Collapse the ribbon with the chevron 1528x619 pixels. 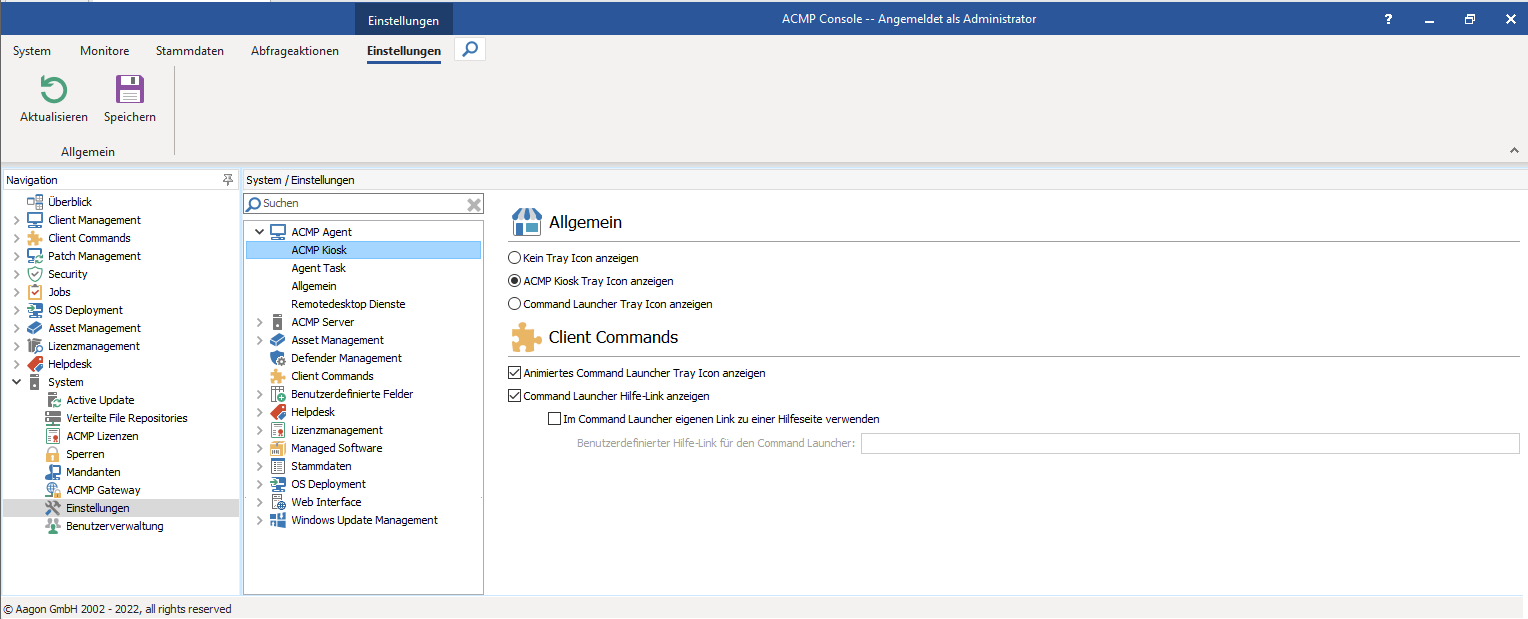tap(1513, 150)
